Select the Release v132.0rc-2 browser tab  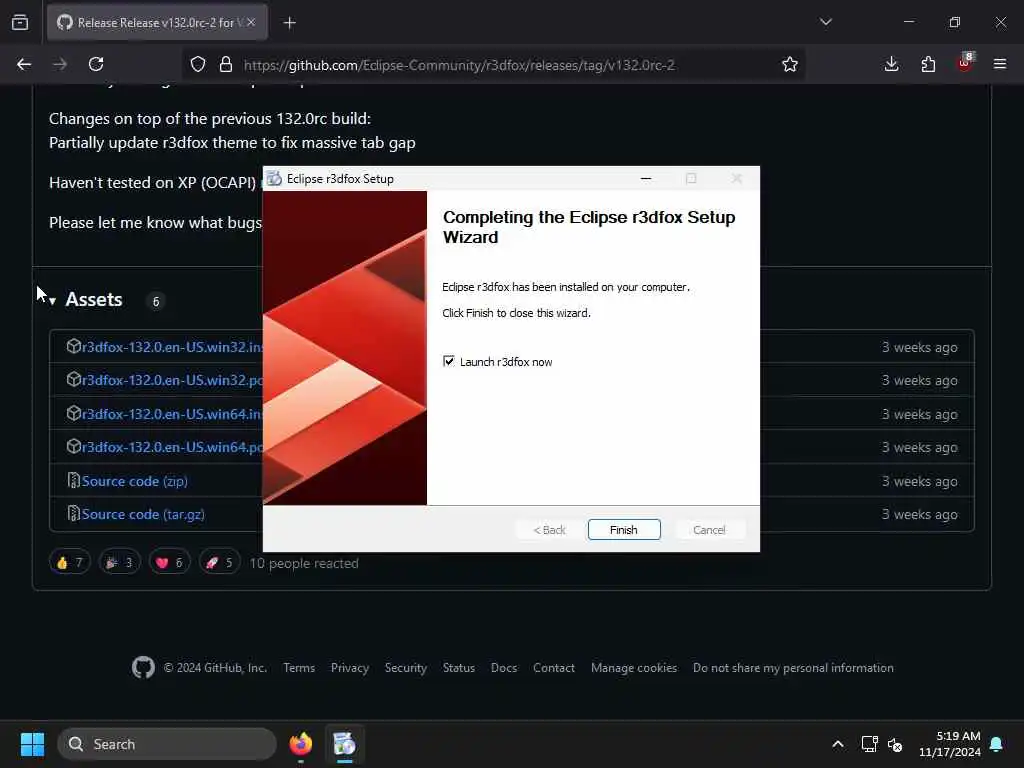(x=157, y=22)
